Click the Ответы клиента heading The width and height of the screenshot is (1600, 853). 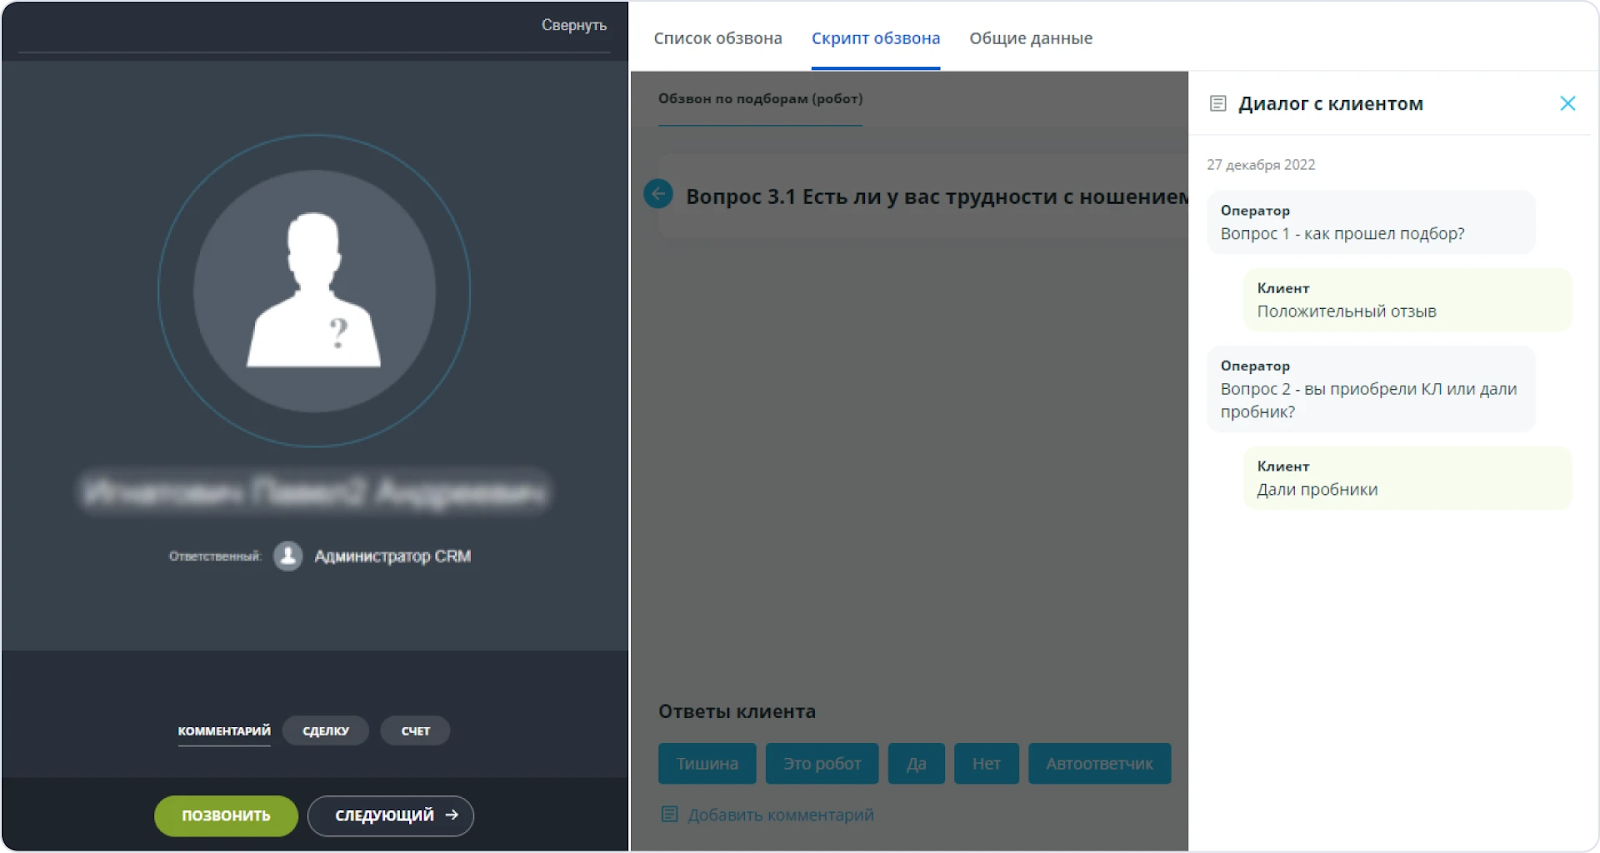pyautogui.click(x=736, y=711)
